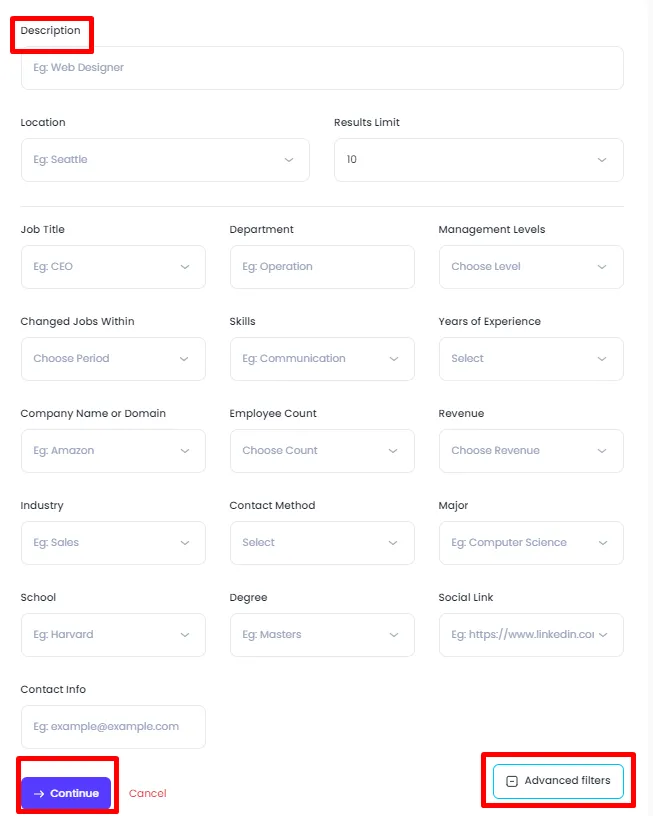Open the Location dropdown

pos(165,160)
